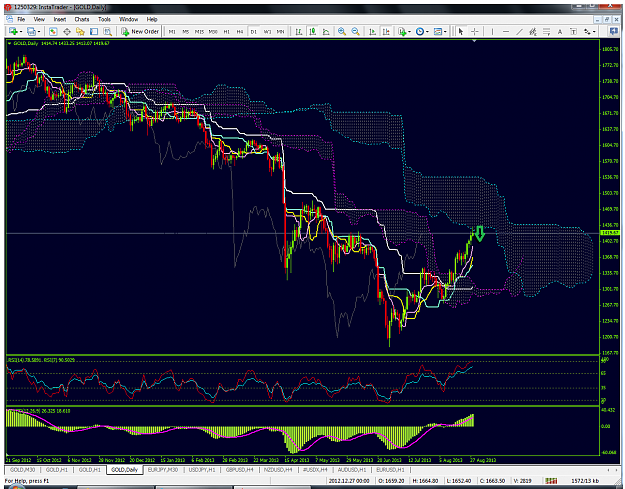
Task: Zoom out on the chart
Action: point(356,31)
